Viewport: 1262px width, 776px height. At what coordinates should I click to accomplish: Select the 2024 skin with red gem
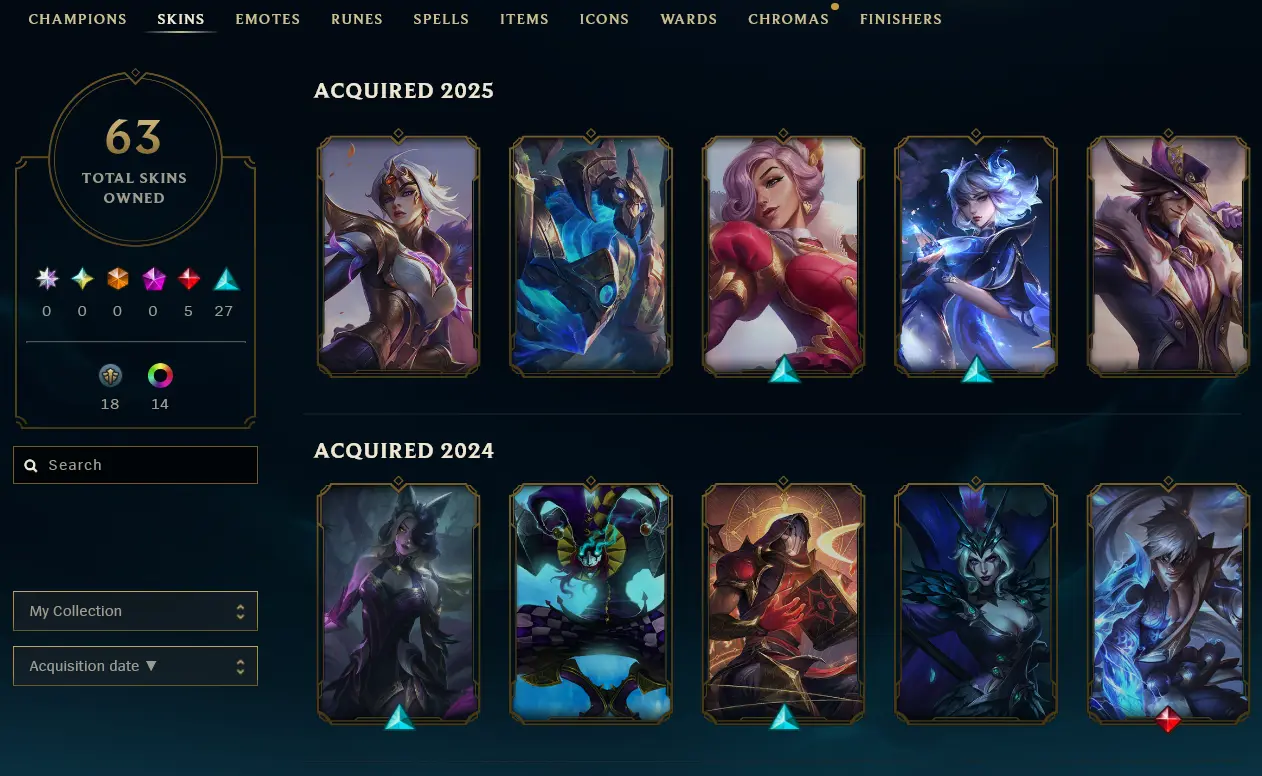tap(1168, 603)
